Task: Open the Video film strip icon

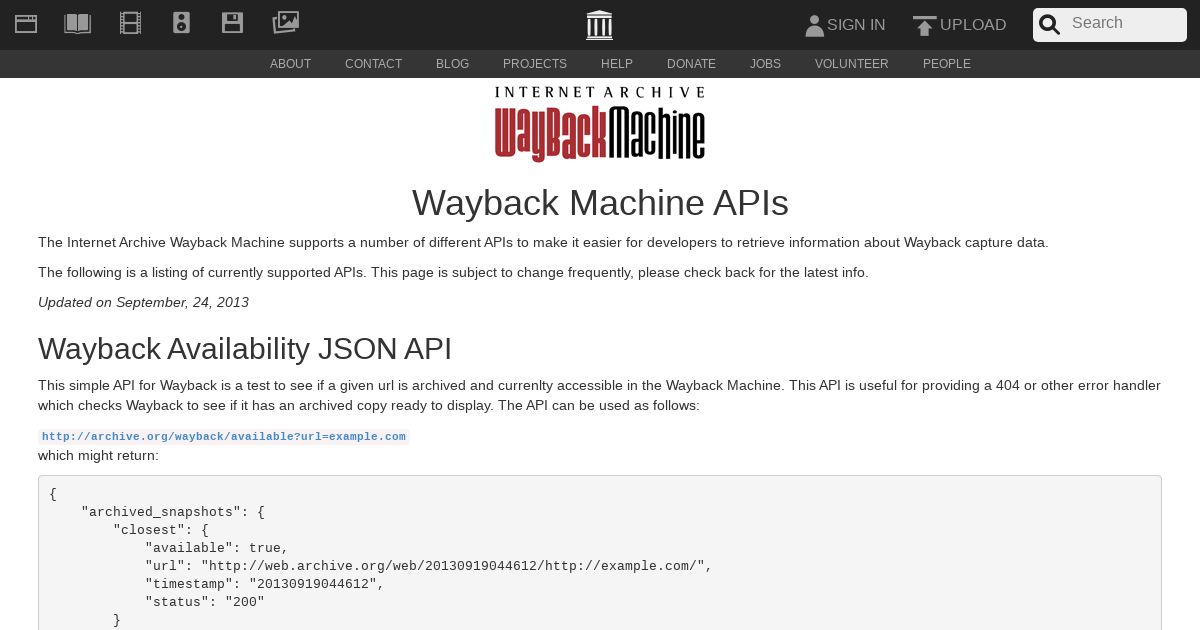Action: pos(130,23)
